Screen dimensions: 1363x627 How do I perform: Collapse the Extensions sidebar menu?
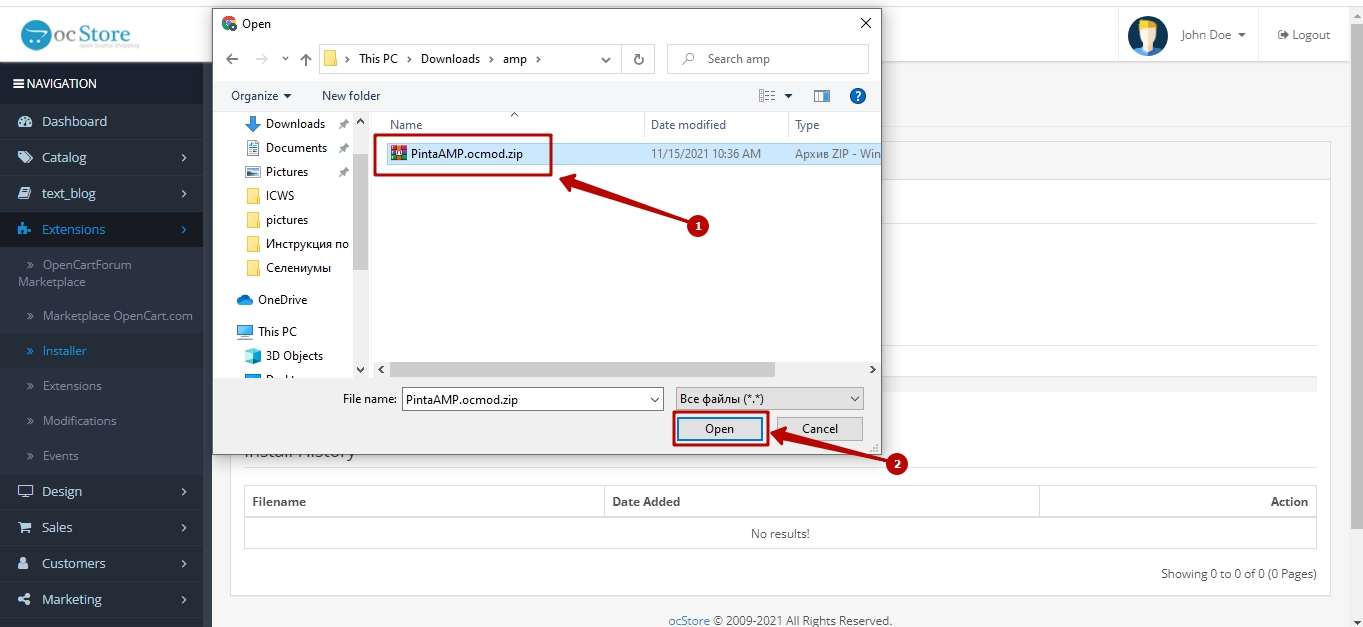click(x=102, y=229)
